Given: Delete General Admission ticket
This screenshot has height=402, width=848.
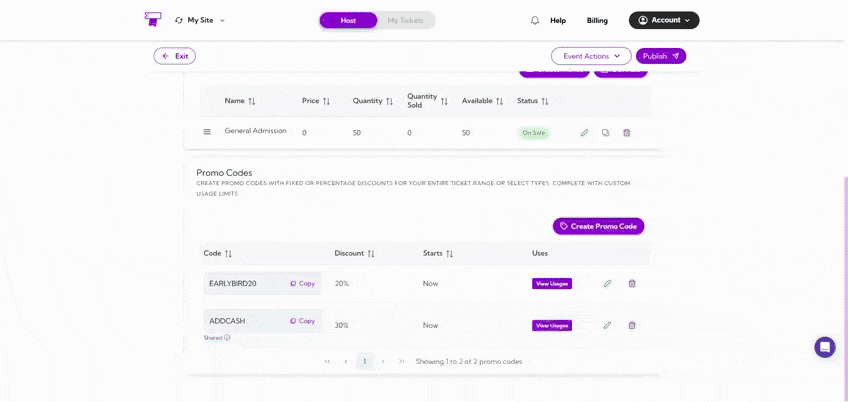Looking at the screenshot, I should click(627, 133).
